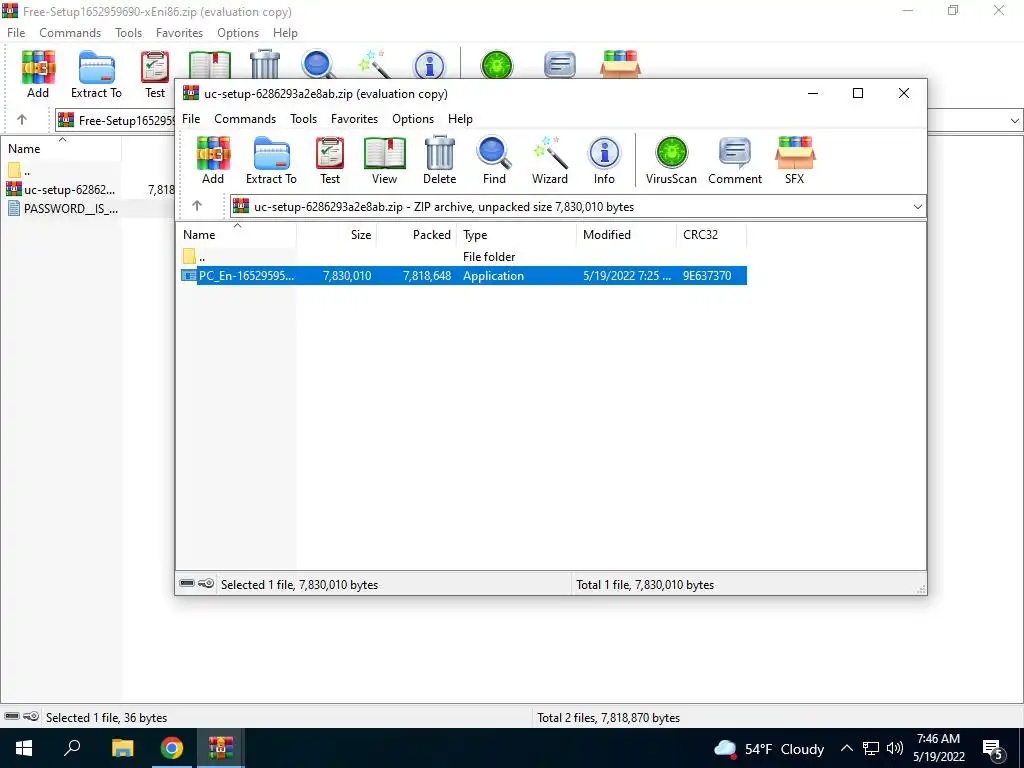Sort by CRC32 column header

click(x=711, y=235)
